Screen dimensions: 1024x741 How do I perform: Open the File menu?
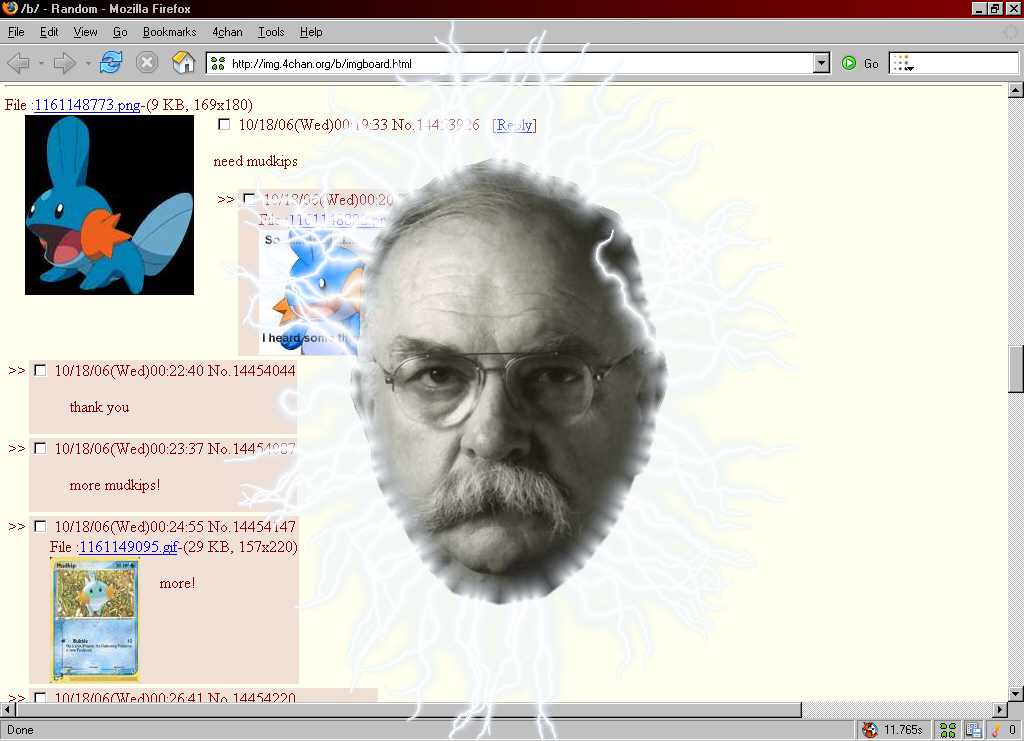(16, 32)
